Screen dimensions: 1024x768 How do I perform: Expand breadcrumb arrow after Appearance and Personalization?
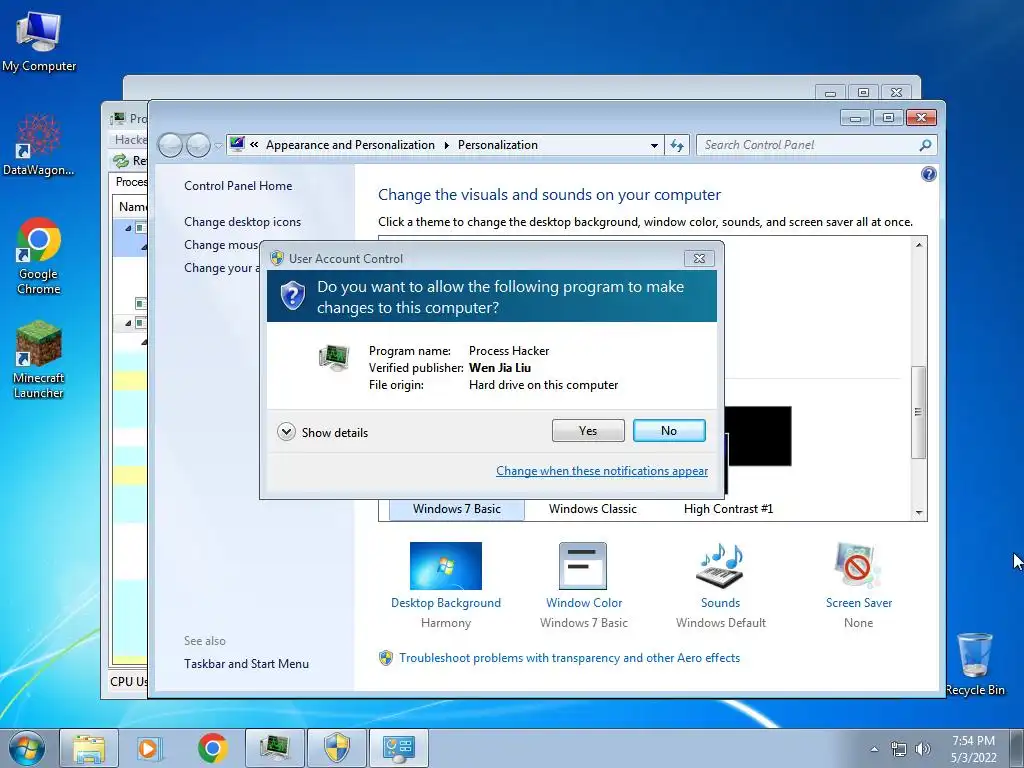pyautogui.click(x=447, y=145)
